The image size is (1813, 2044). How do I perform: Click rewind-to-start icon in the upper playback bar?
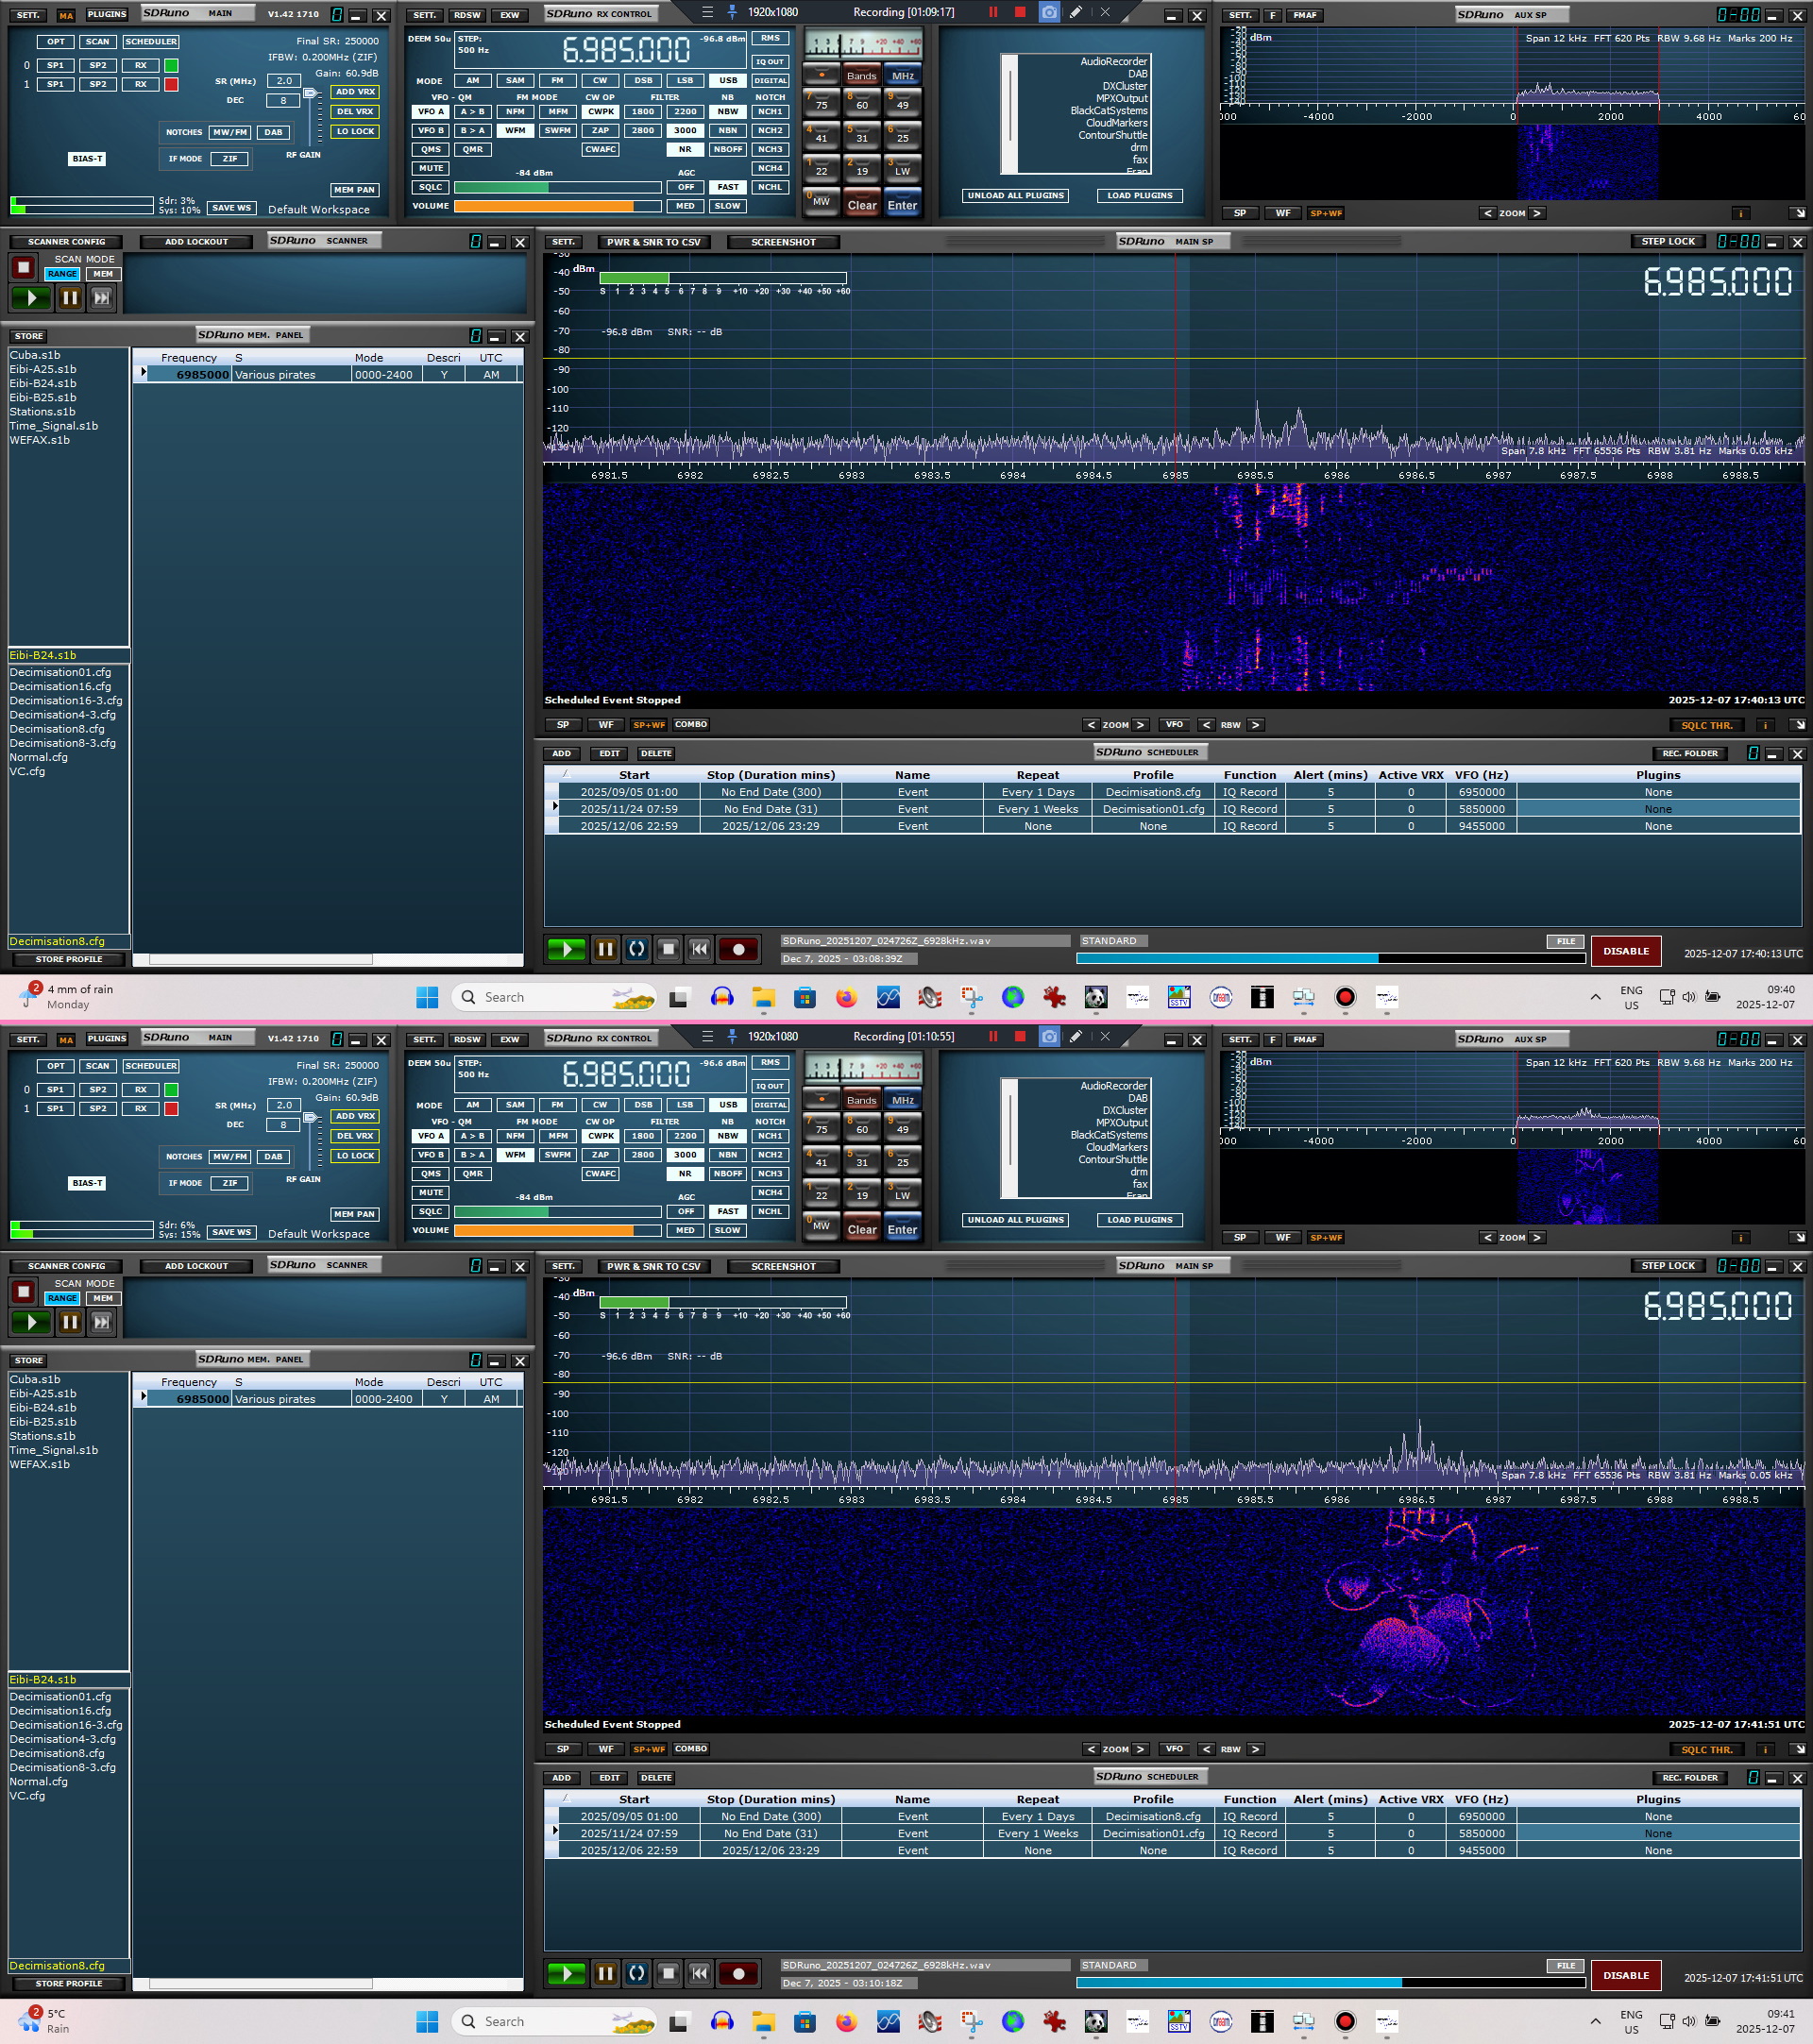click(x=700, y=949)
